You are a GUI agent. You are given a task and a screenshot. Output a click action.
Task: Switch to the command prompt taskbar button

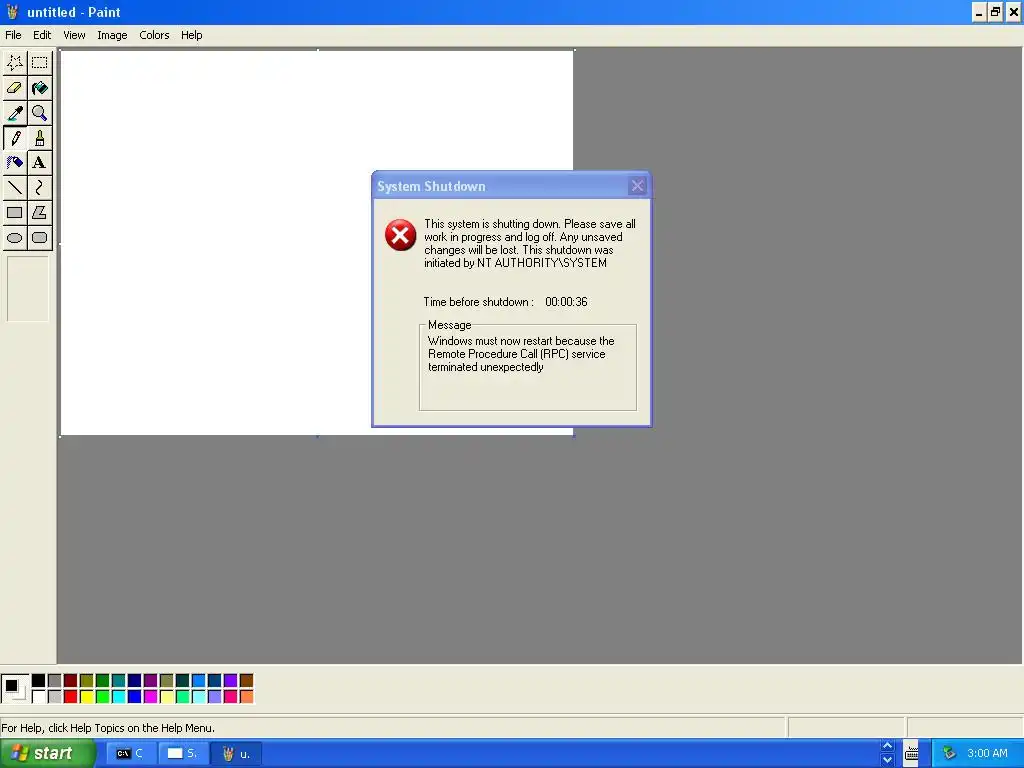coord(130,754)
